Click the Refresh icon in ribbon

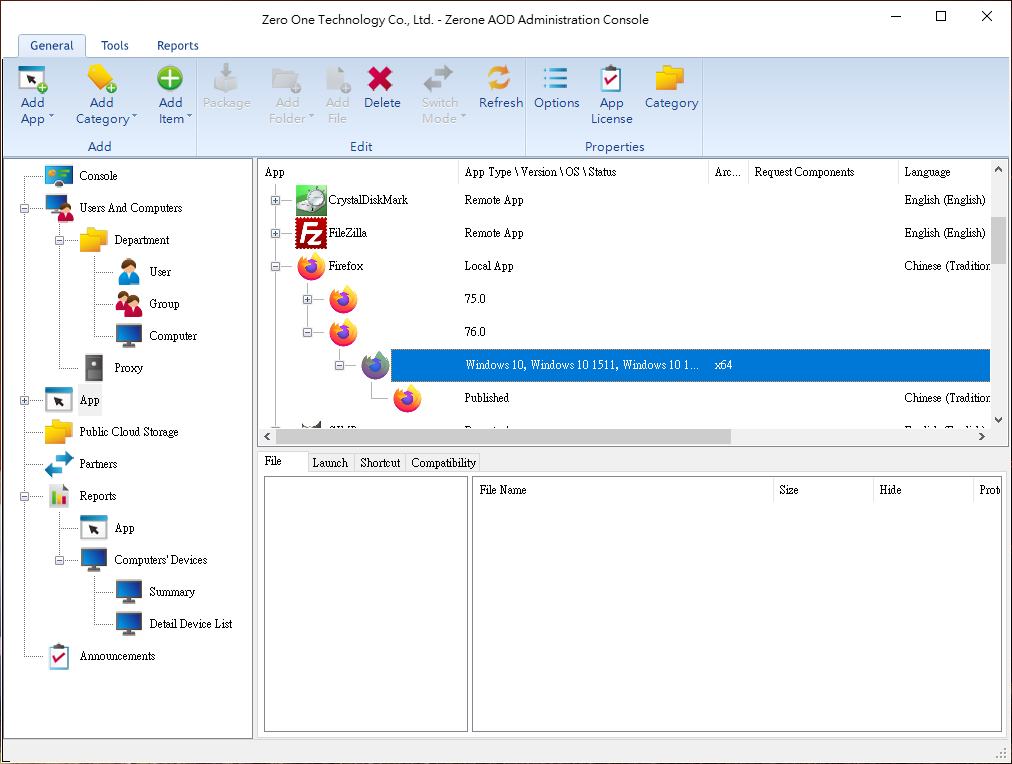click(x=500, y=80)
